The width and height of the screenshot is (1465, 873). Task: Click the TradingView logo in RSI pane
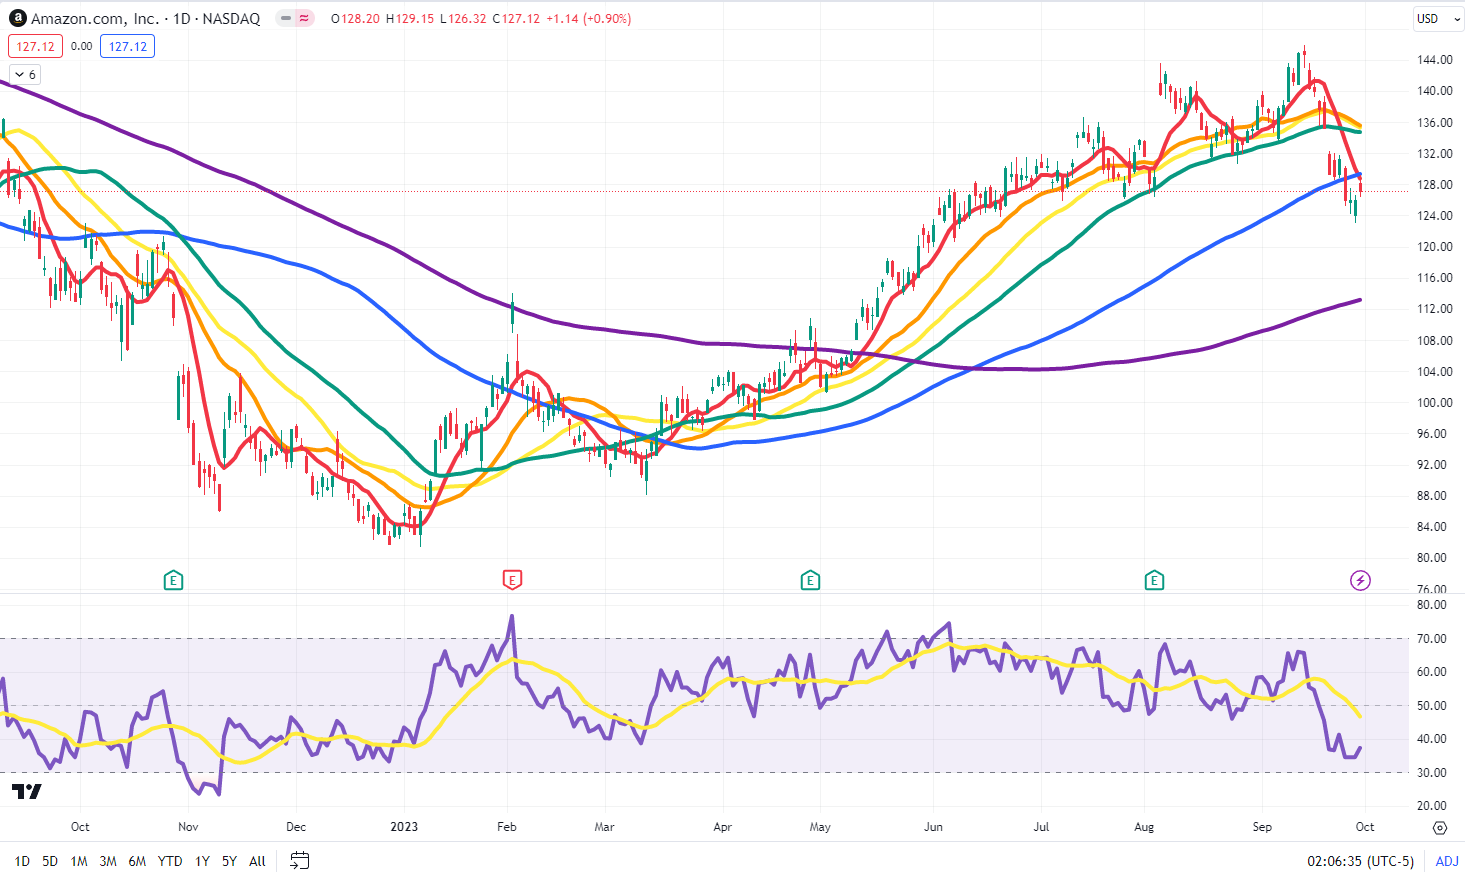[x=27, y=792]
